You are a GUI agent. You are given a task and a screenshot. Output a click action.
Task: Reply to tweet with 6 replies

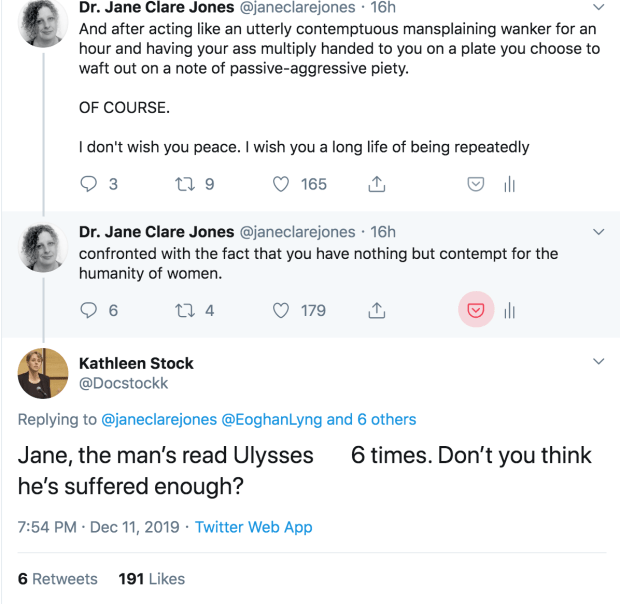tap(88, 310)
